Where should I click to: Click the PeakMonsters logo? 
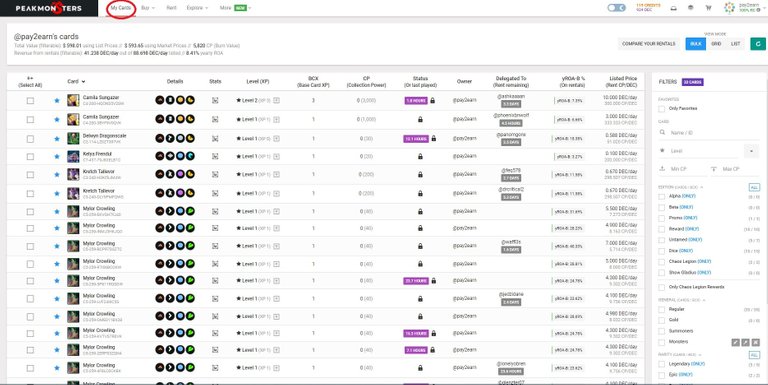[x=48, y=8]
